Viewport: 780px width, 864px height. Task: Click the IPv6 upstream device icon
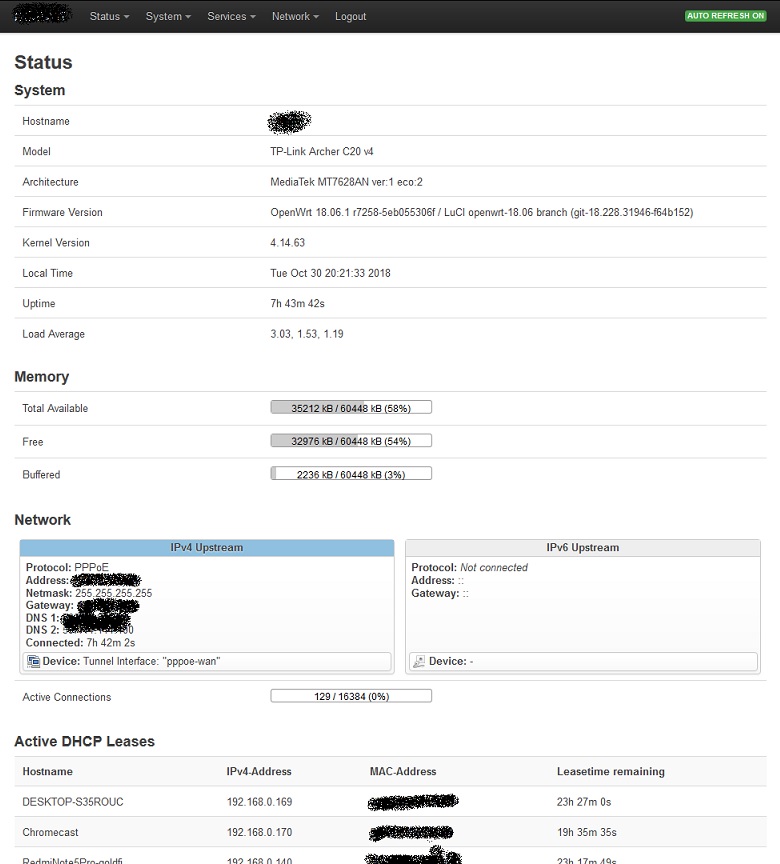(419, 661)
